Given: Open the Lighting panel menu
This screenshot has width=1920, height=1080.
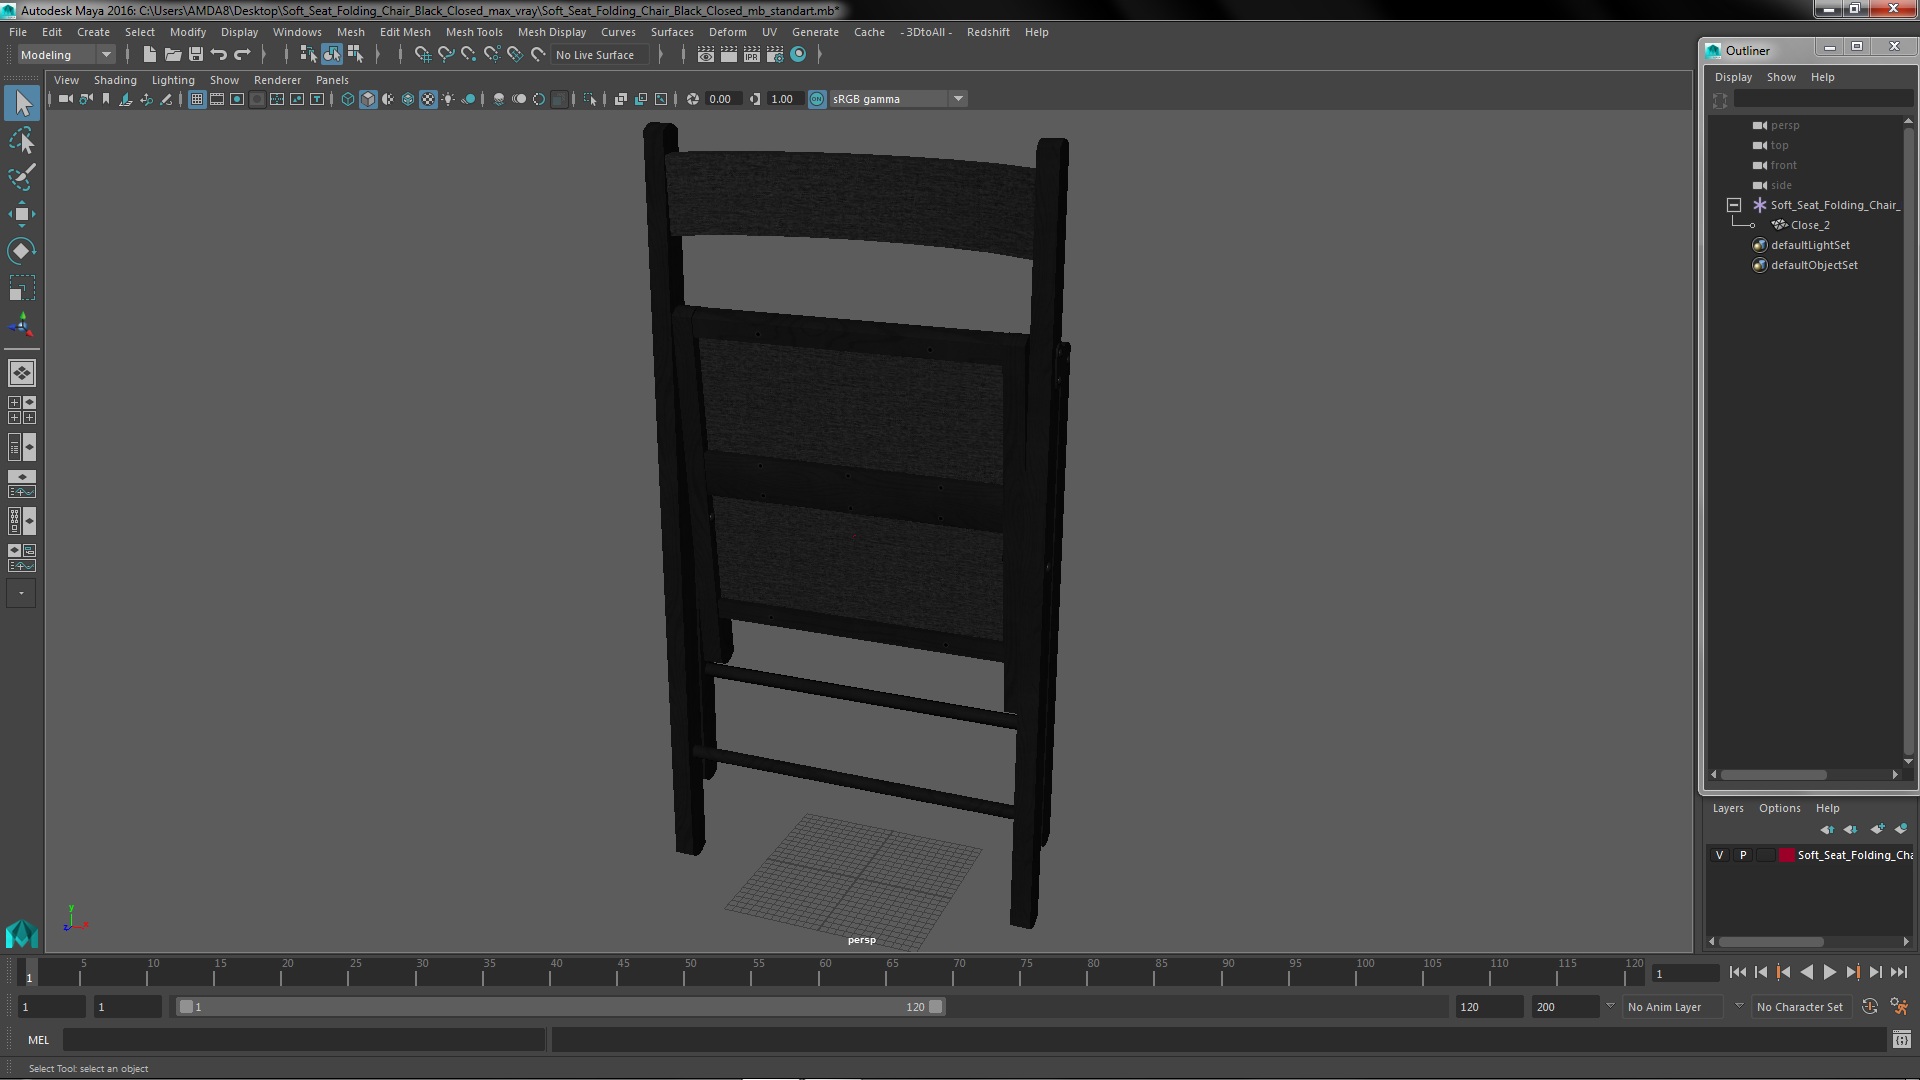Looking at the screenshot, I should coord(173,80).
